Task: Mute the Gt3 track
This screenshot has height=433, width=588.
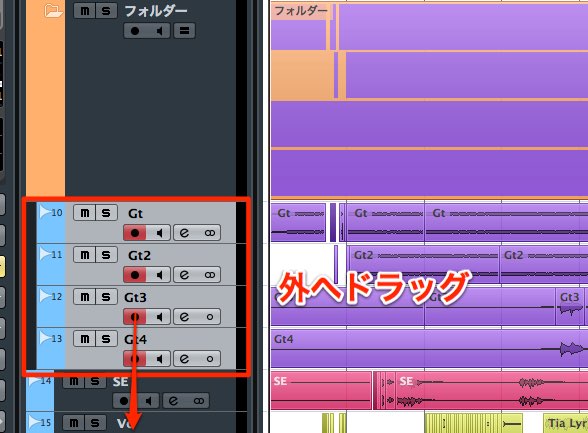Action: click(85, 297)
